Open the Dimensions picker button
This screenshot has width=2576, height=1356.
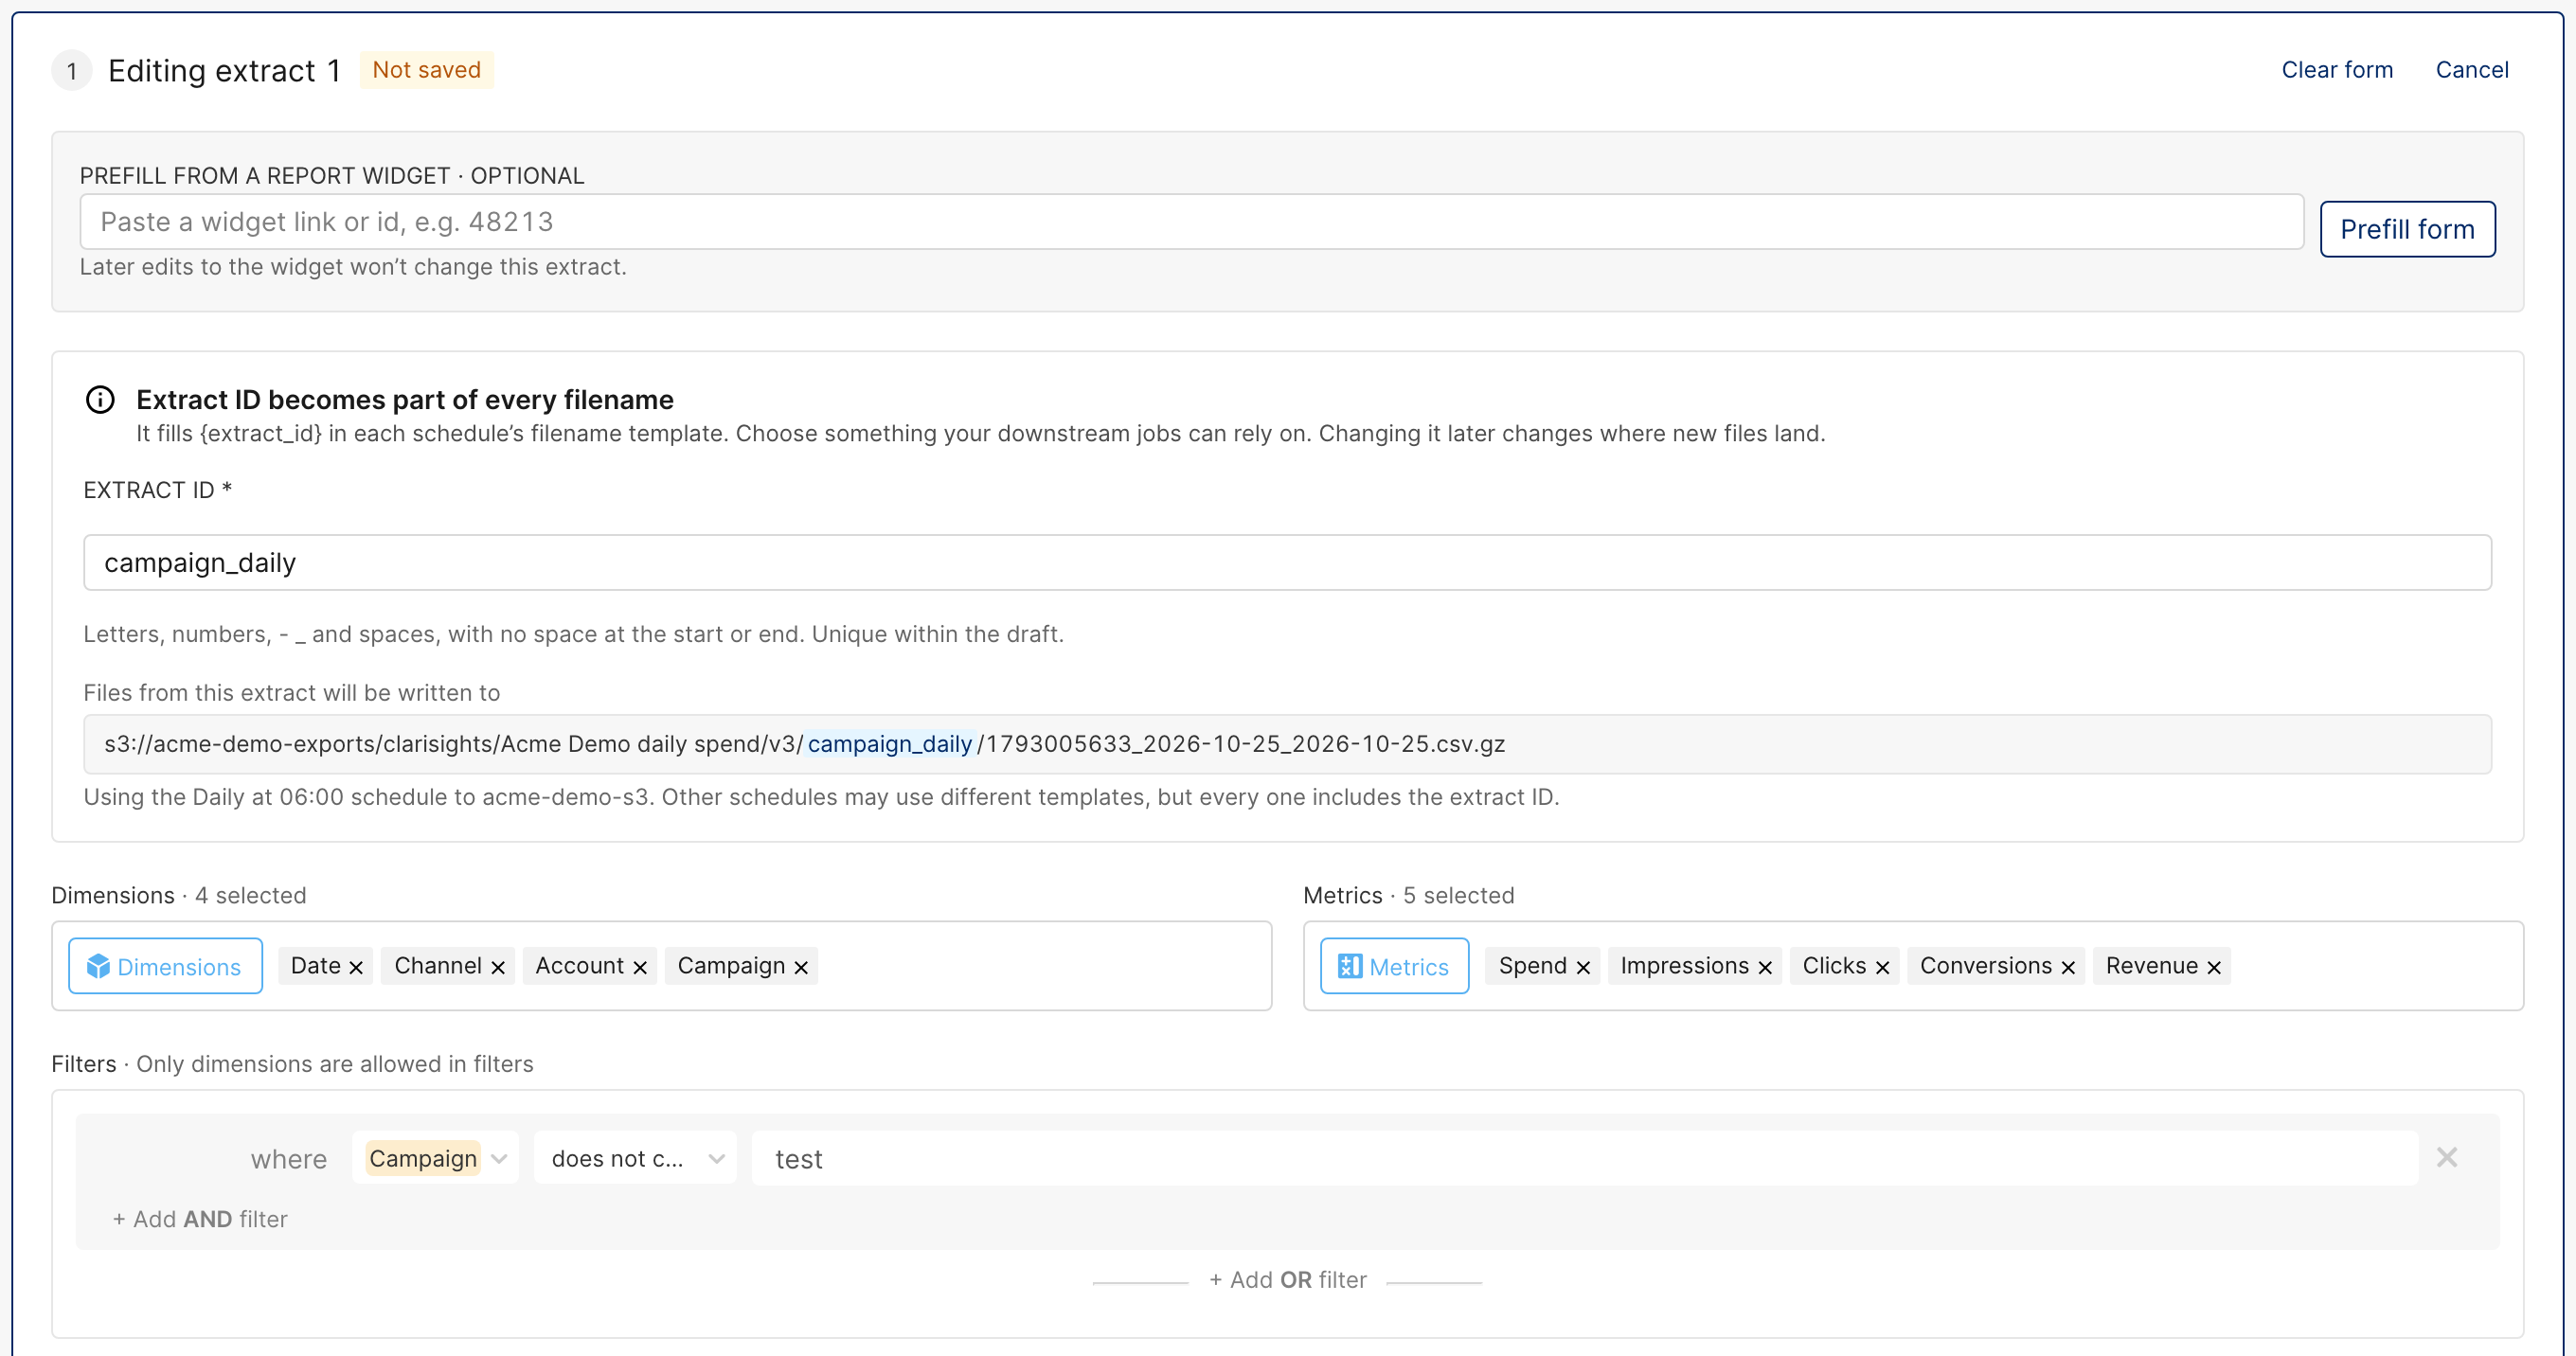click(x=165, y=966)
